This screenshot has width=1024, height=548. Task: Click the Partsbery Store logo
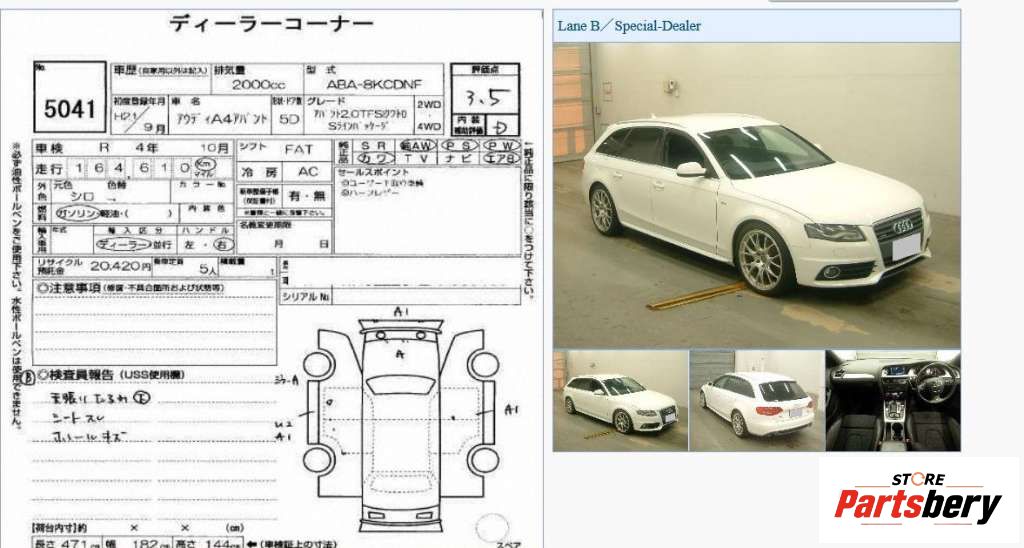[917, 498]
